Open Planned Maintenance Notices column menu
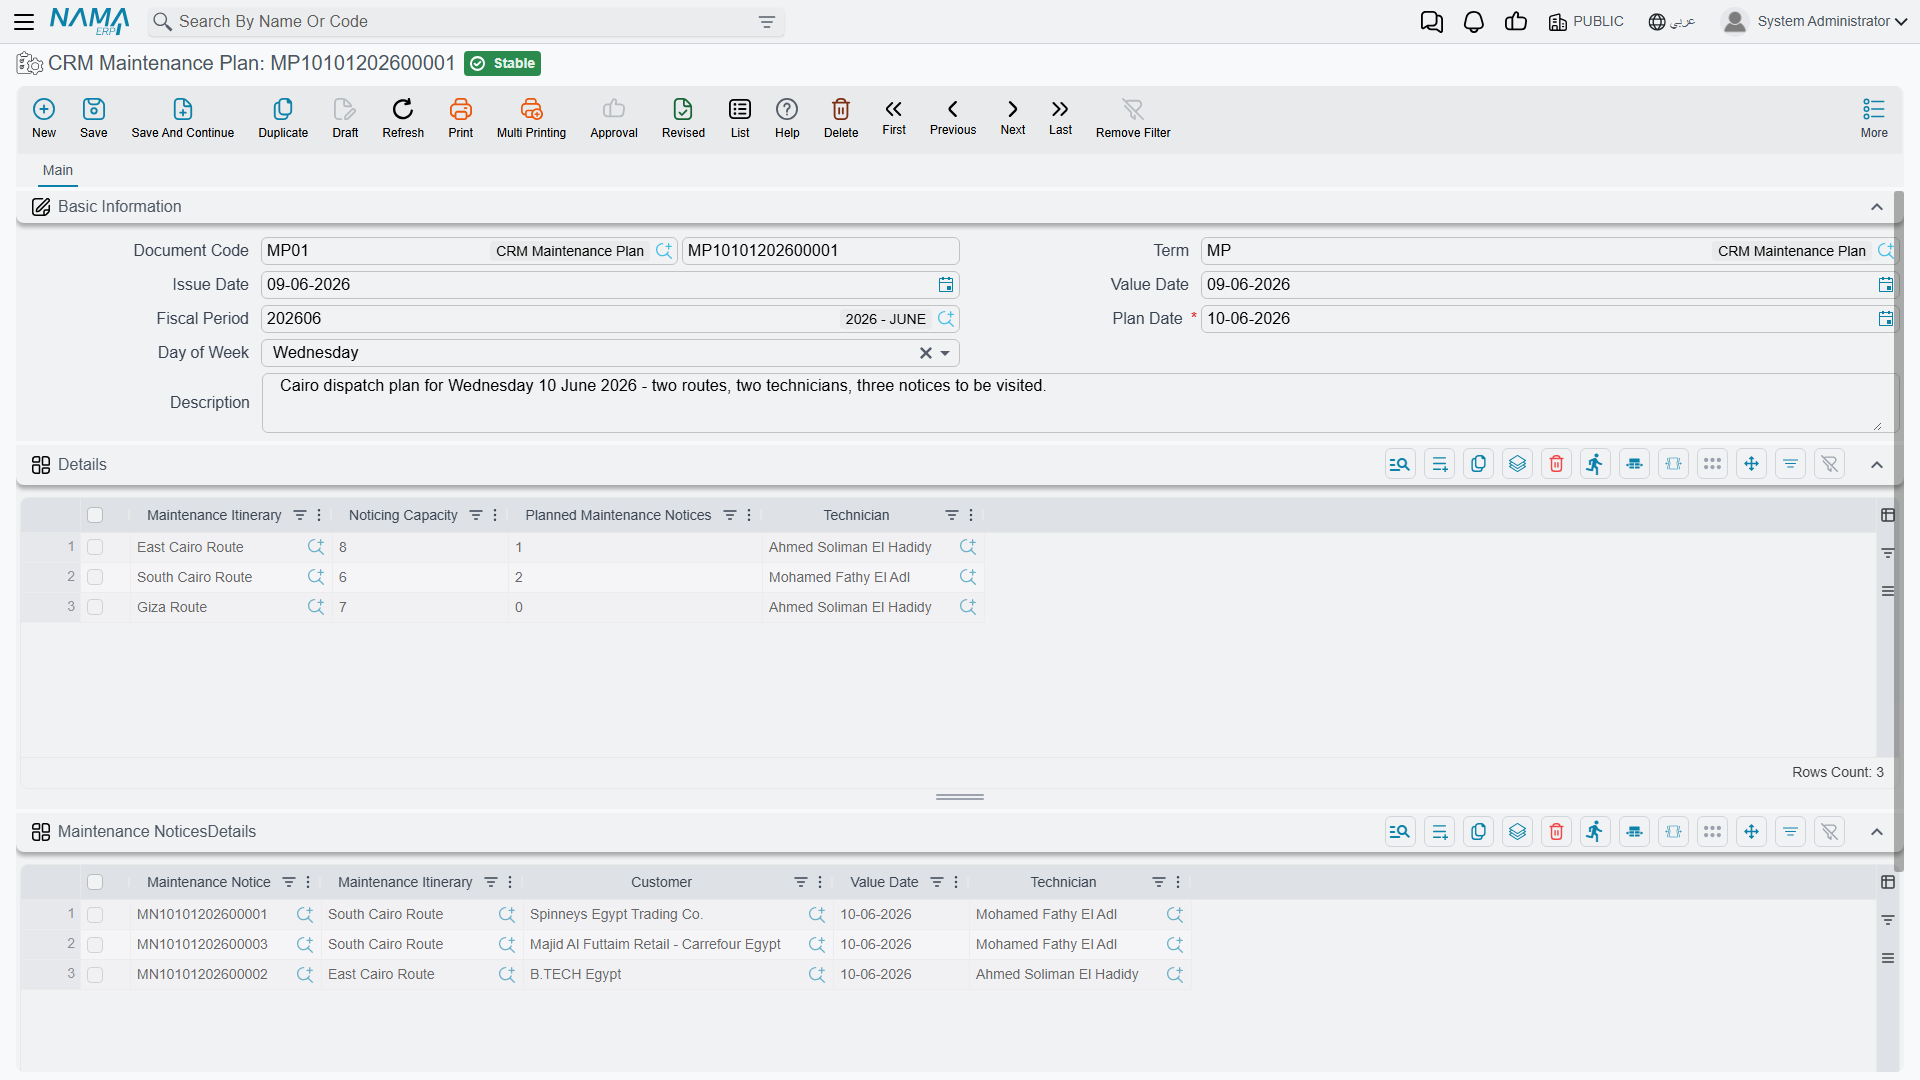Image resolution: width=1920 pixels, height=1080 pixels. pyautogui.click(x=749, y=515)
